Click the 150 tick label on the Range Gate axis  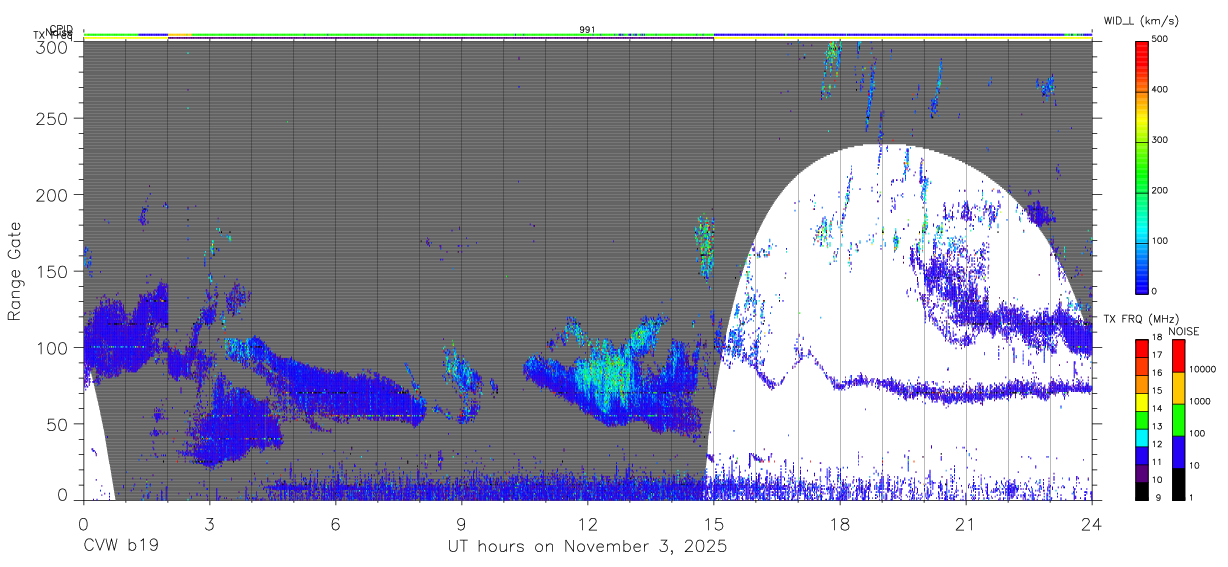54,271
